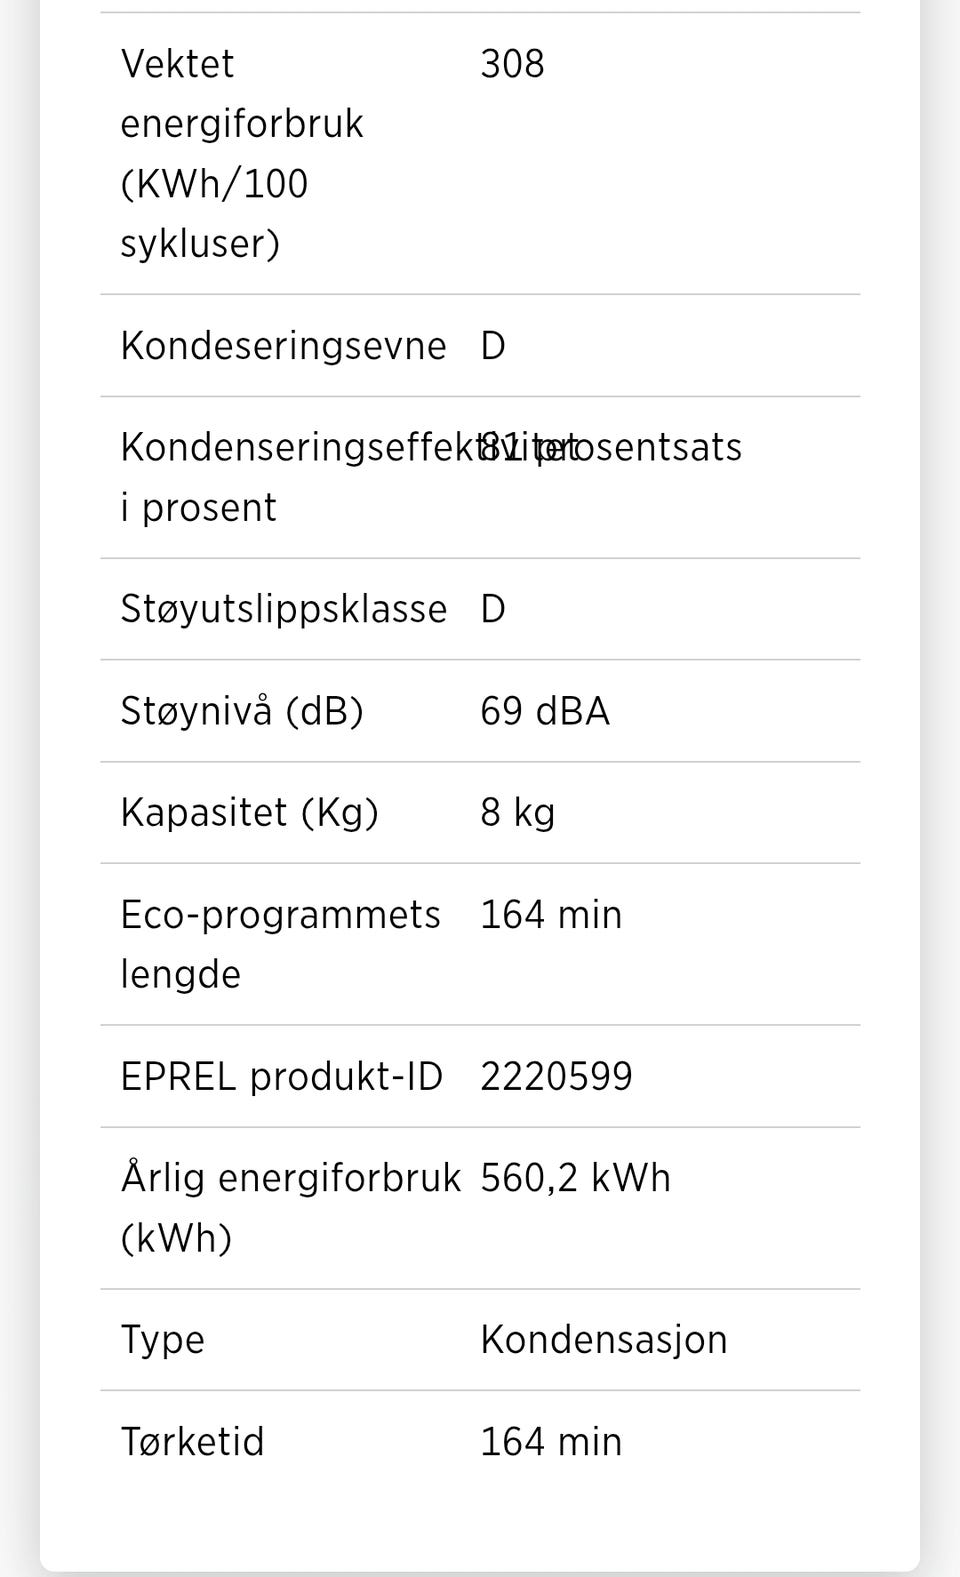This screenshot has width=960, height=1577.
Task: Click the 8 kg capacity value
Action: (517, 812)
